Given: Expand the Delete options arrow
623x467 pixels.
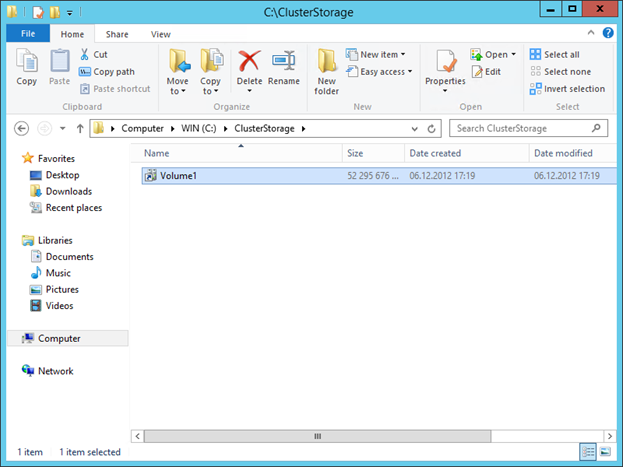Looking at the screenshot, I should point(250,91).
